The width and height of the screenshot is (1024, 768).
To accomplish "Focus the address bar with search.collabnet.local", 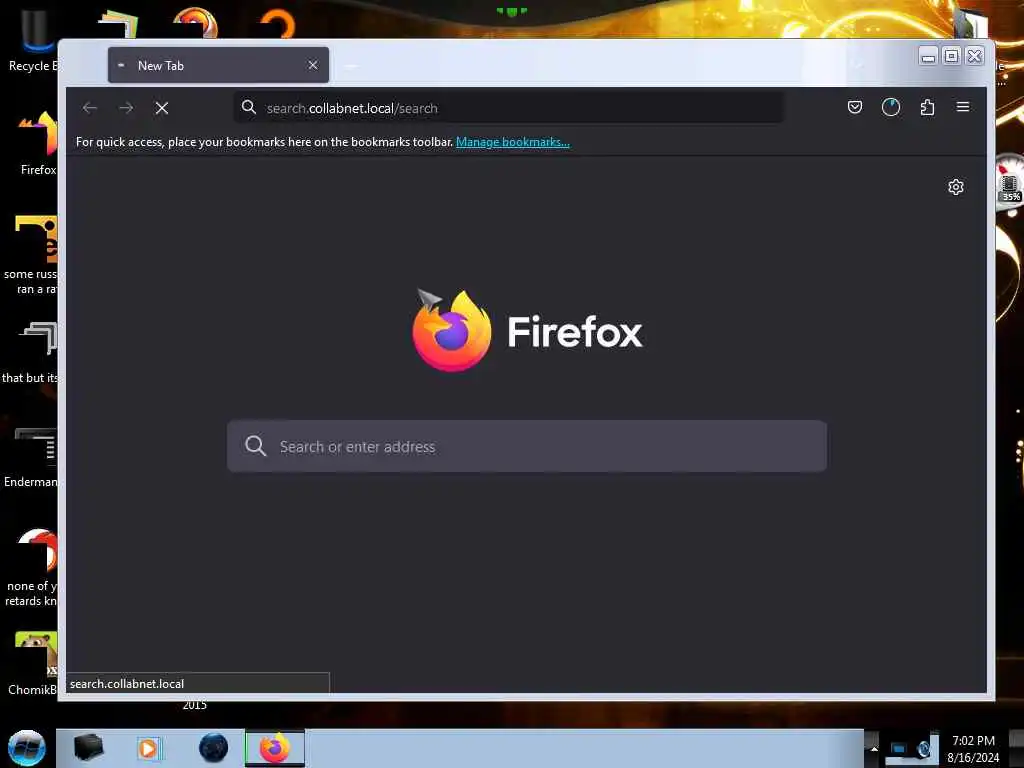I will coord(509,108).
